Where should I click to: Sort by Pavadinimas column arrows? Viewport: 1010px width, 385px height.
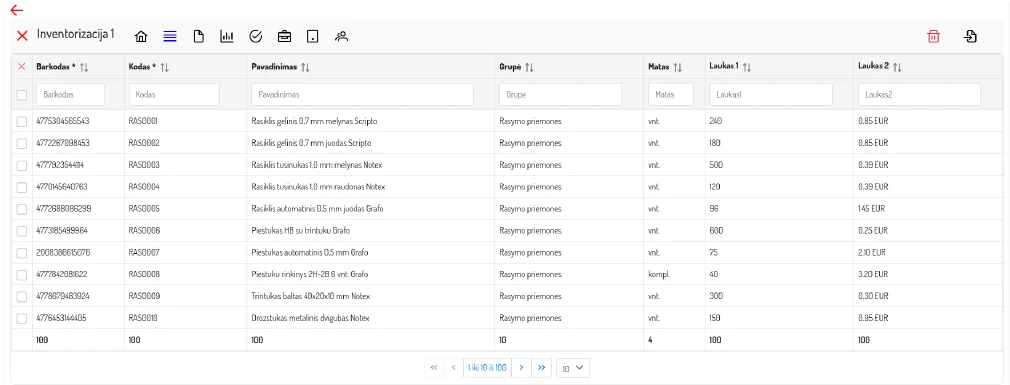(x=305, y=67)
